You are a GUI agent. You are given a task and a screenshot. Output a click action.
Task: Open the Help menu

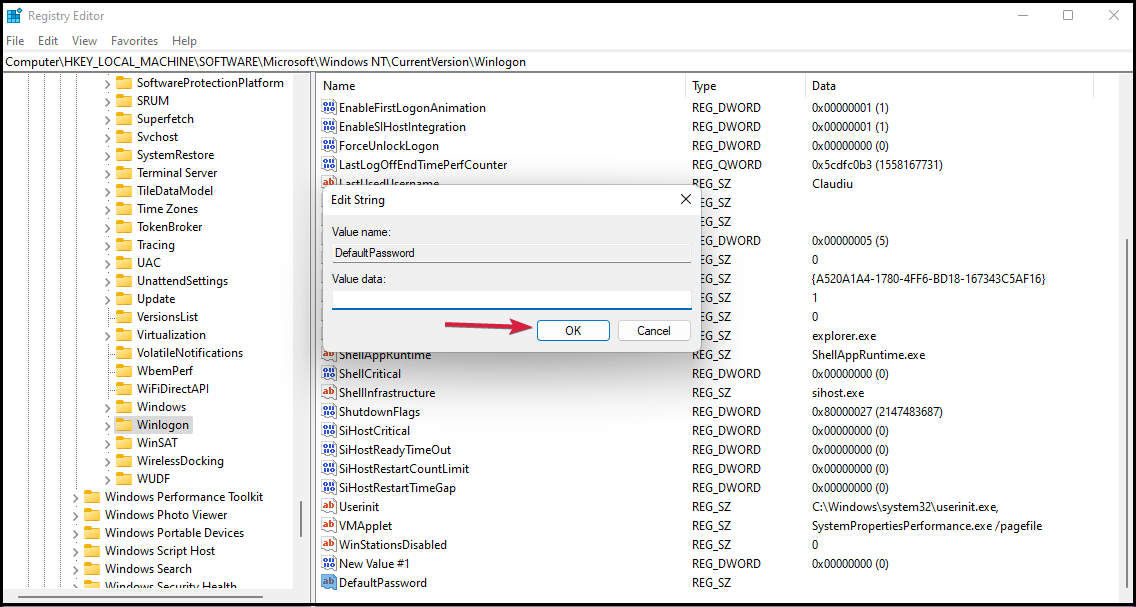184,41
